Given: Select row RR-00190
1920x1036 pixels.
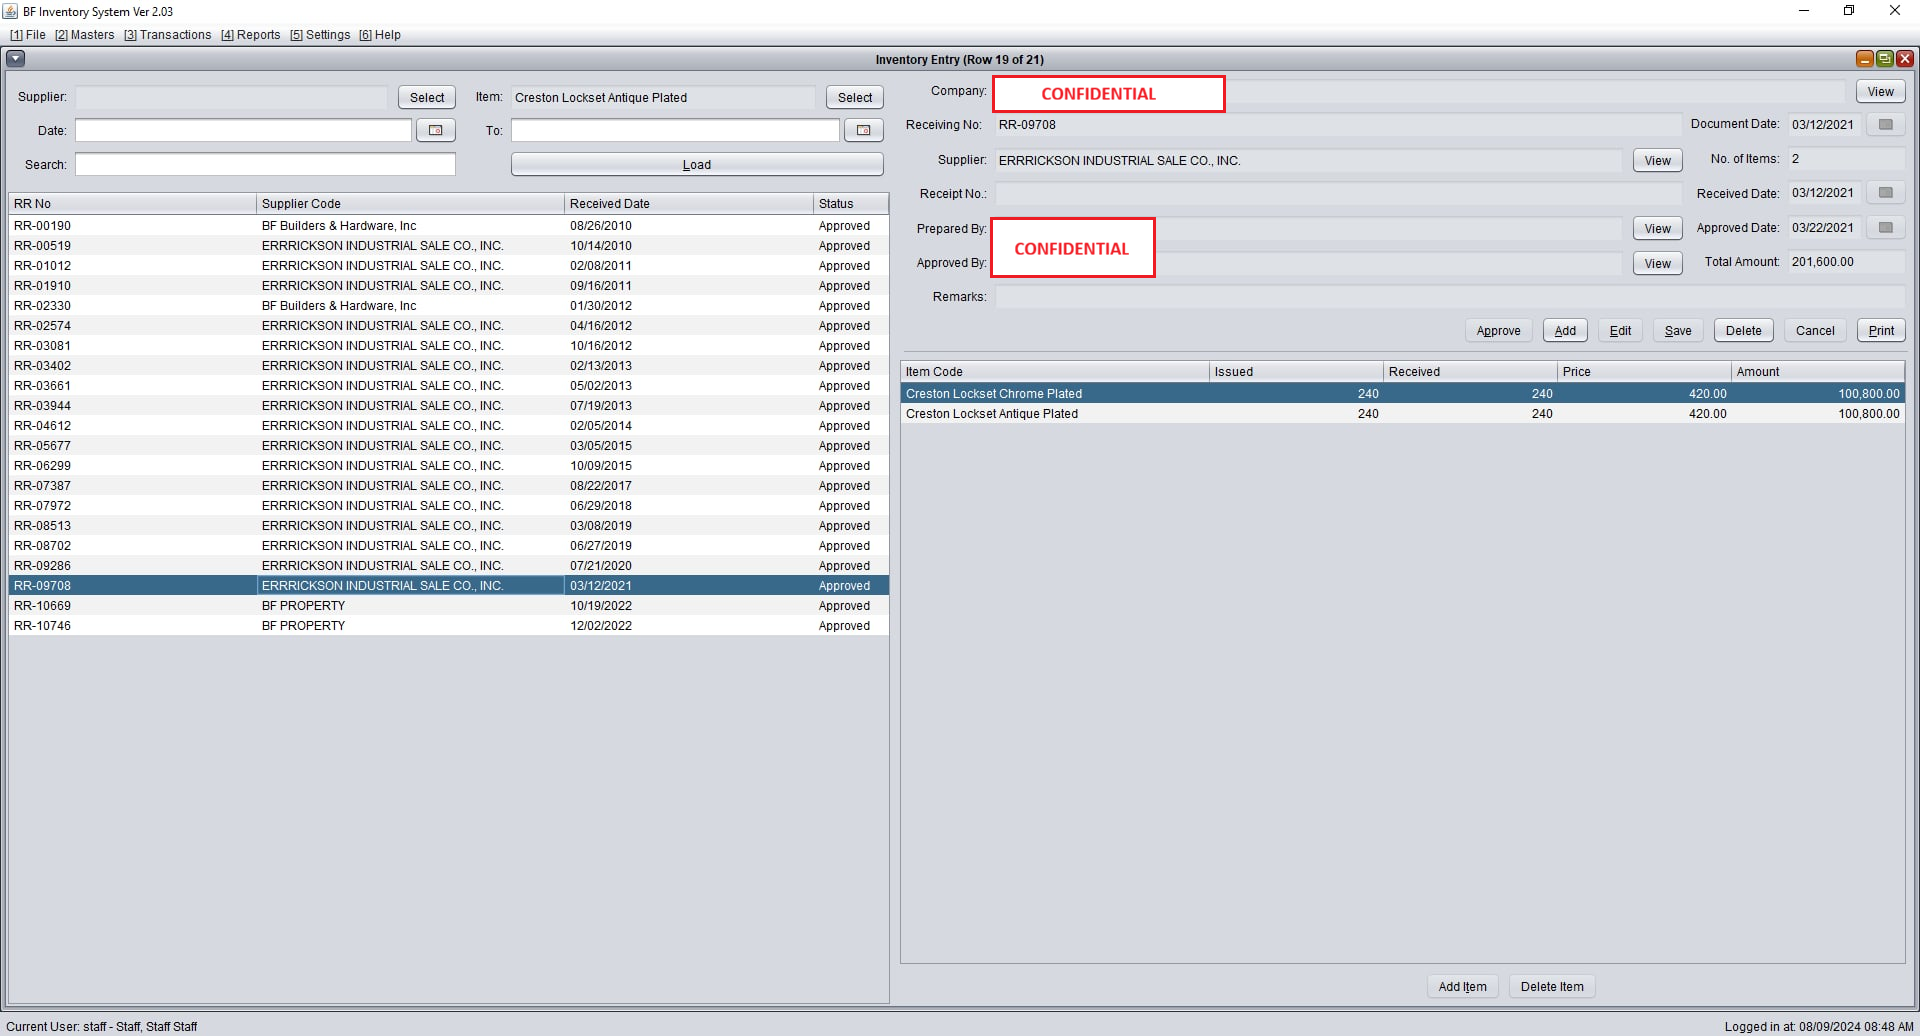Looking at the screenshot, I should pos(449,226).
